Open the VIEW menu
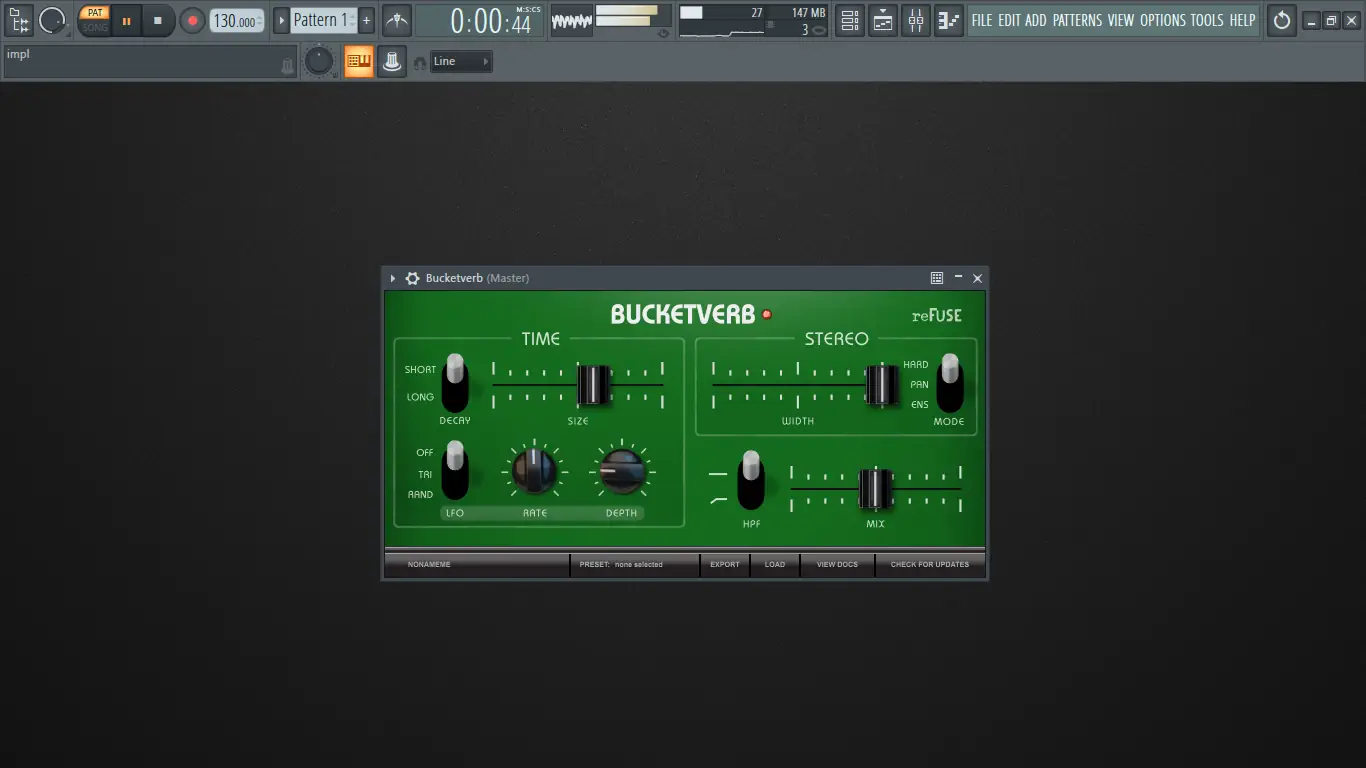Image resolution: width=1366 pixels, height=768 pixels. (x=1121, y=20)
